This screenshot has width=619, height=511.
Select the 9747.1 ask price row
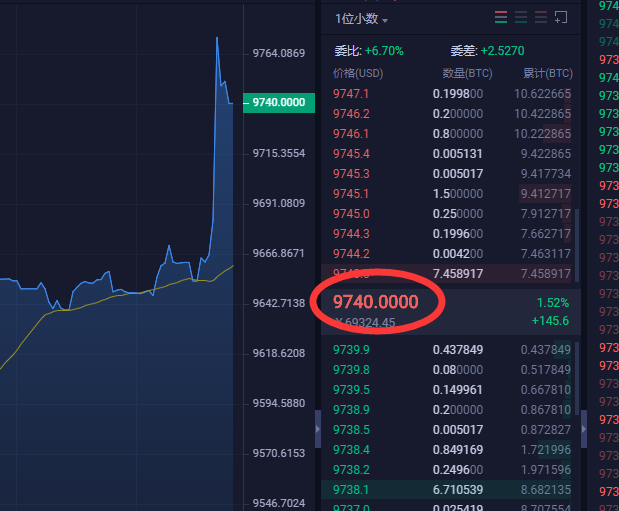pyautogui.click(x=351, y=93)
